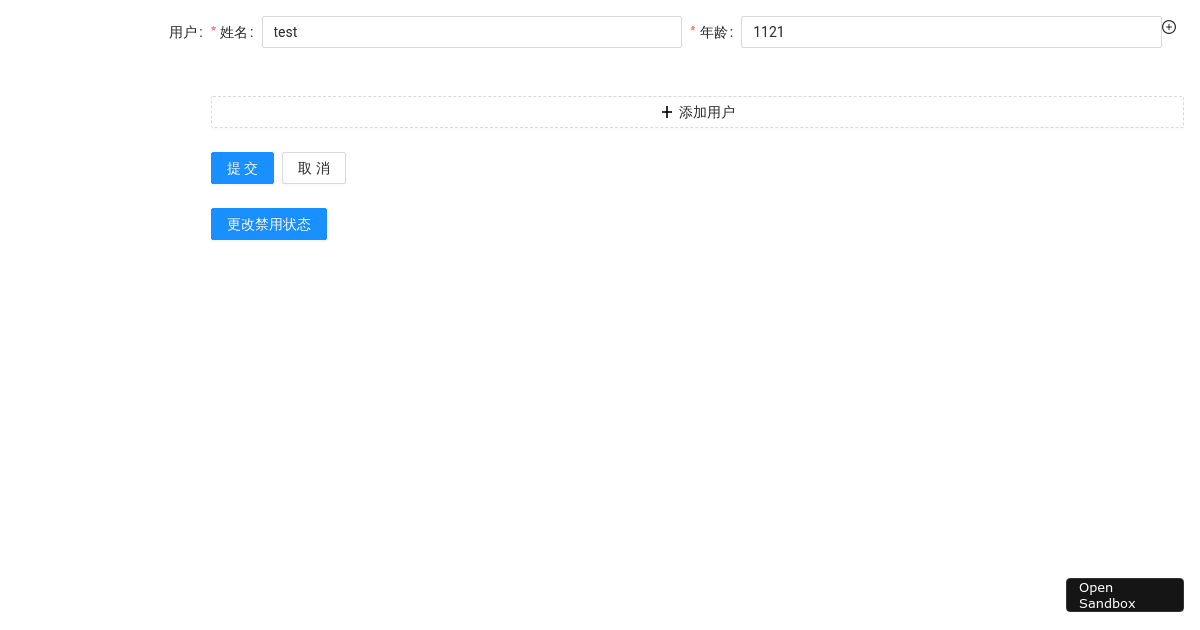Focus the 姓名 input containing "test"
Screen dimensions: 1200x630
471,32
